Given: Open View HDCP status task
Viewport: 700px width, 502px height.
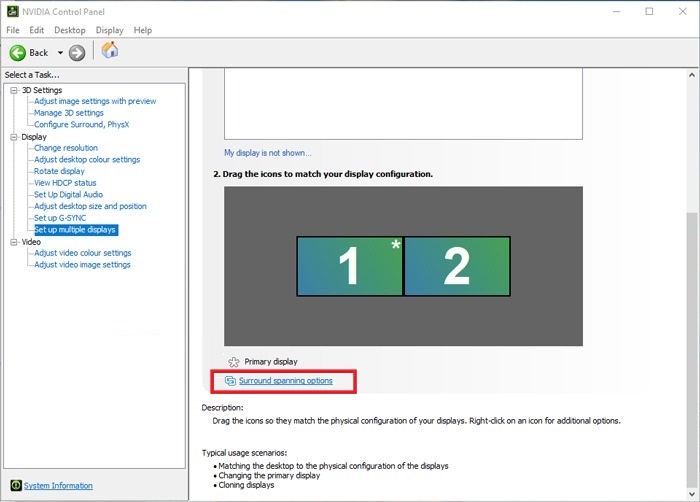Looking at the screenshot, I should click(65, 183).
